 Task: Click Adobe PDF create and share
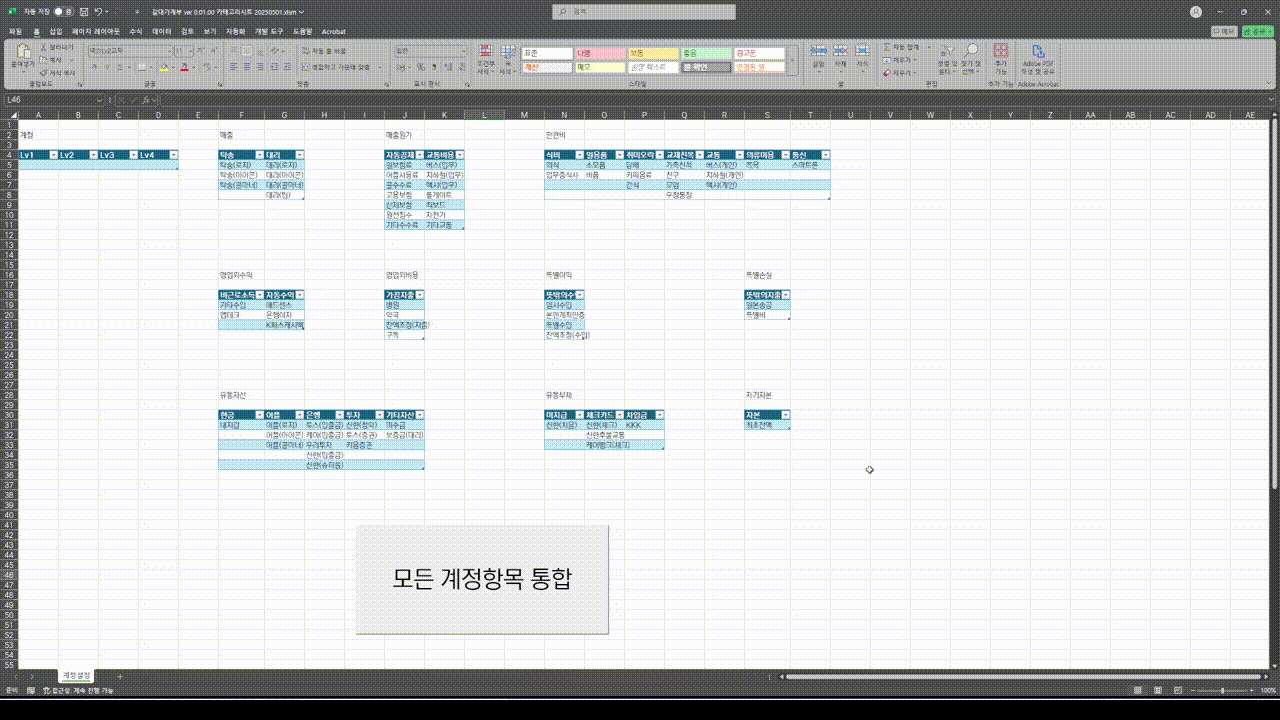click(x=1038, y=58)
